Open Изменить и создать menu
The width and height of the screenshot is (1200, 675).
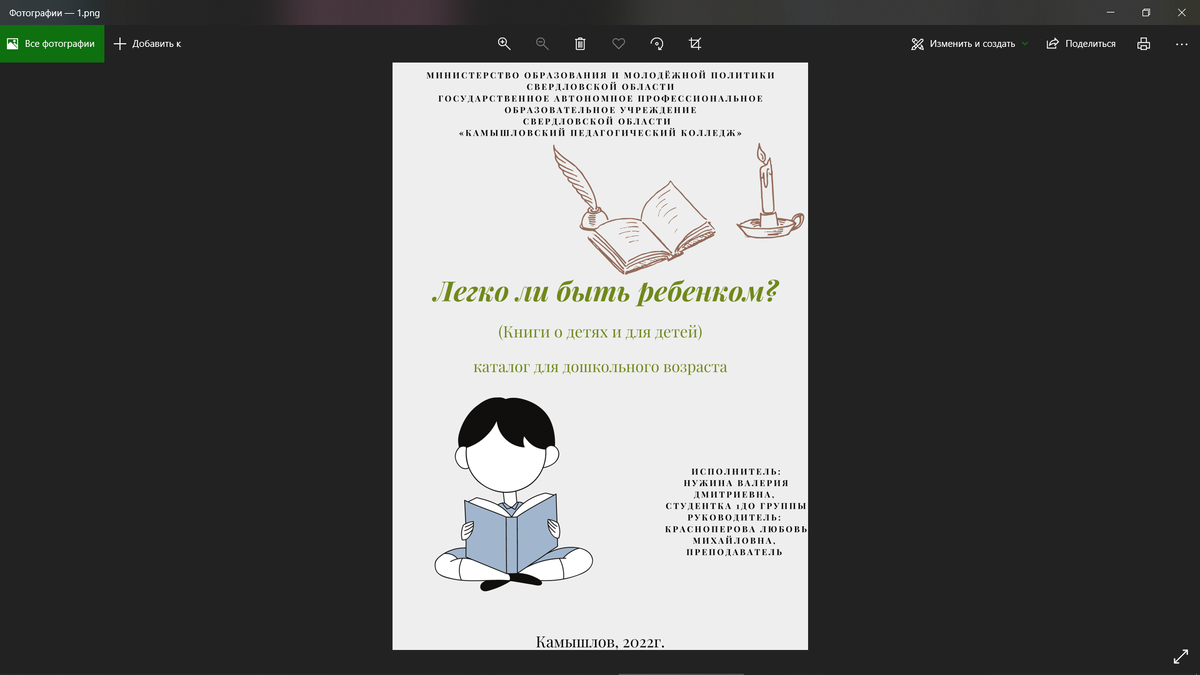969,44
